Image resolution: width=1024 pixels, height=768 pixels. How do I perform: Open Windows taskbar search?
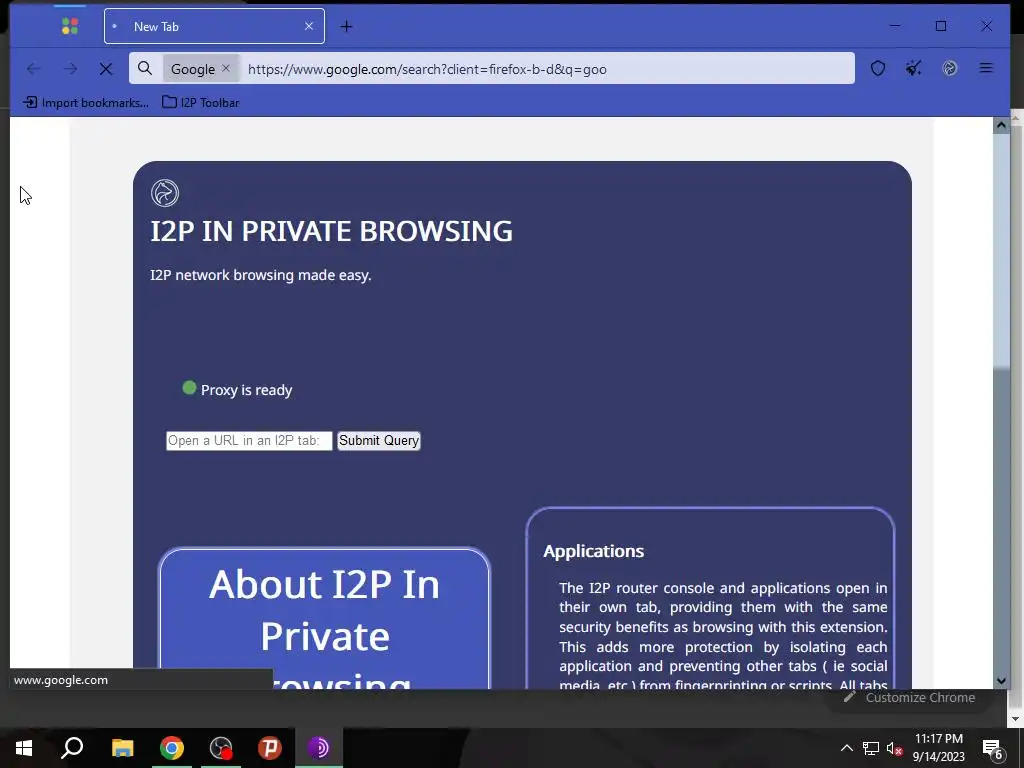click(72, 748)
